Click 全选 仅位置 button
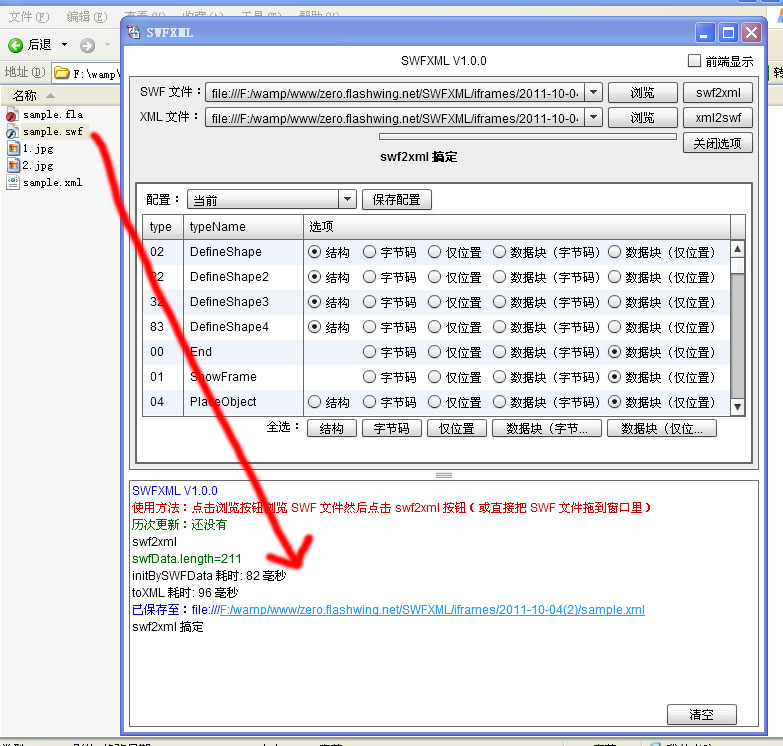The width and height of the screenshot is (783, 746). [x=456, y=428]
